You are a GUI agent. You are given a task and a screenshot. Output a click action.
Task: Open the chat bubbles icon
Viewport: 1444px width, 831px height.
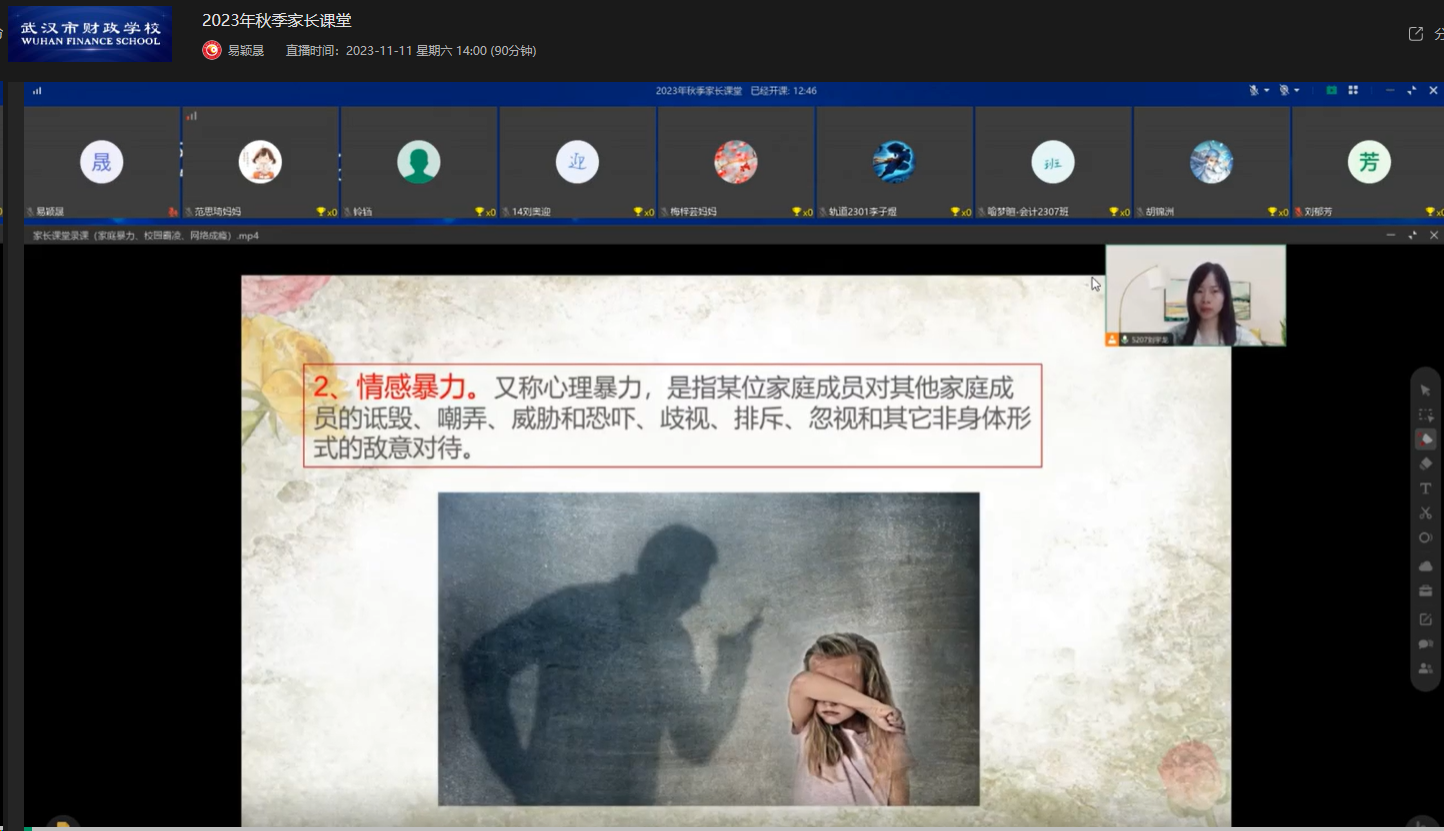pos(1426,644)
